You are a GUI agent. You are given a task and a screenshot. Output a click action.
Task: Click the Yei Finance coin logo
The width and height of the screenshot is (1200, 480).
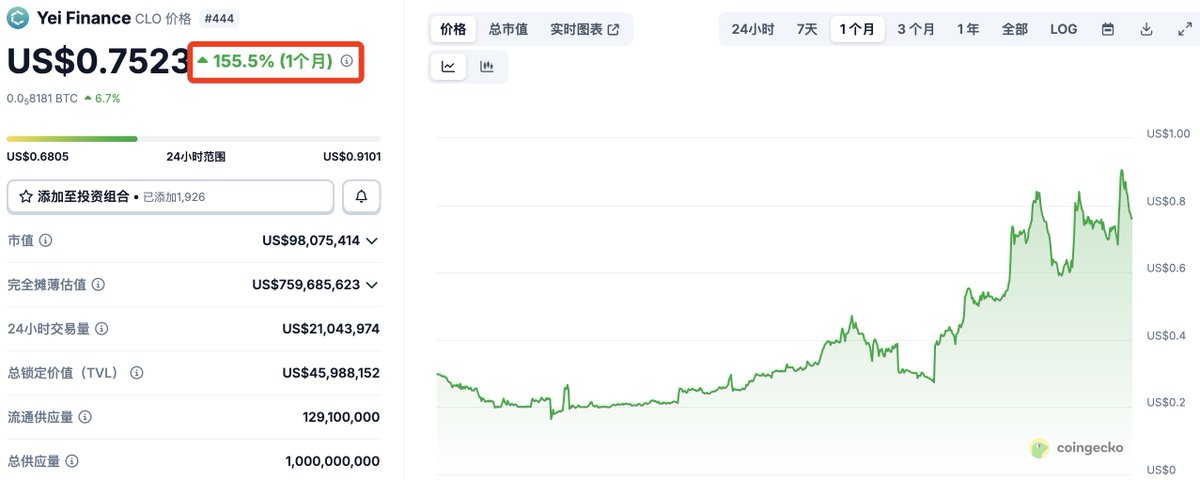coord(17,18)
